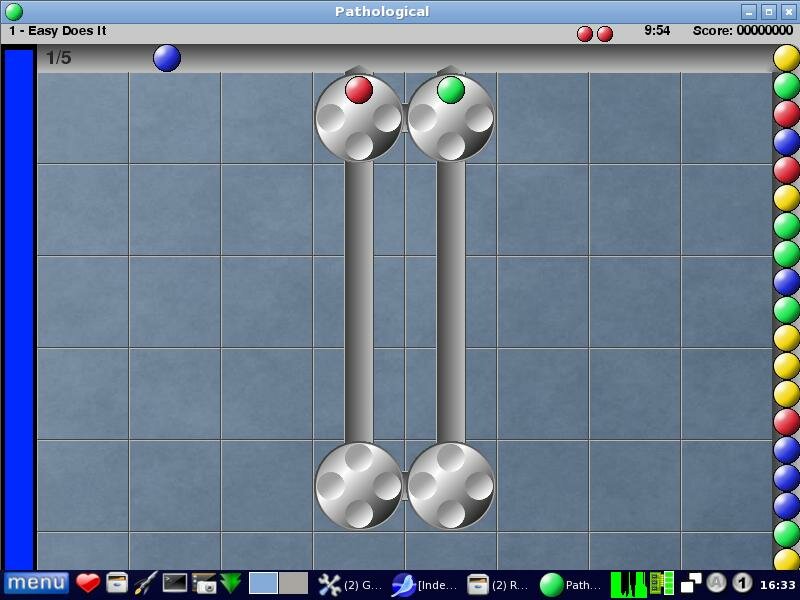Image resolution: width=800 pixels, height=600 pixels.
Task: Switch to the "(2) R..." taskbar window
Action: click(498, 585)
